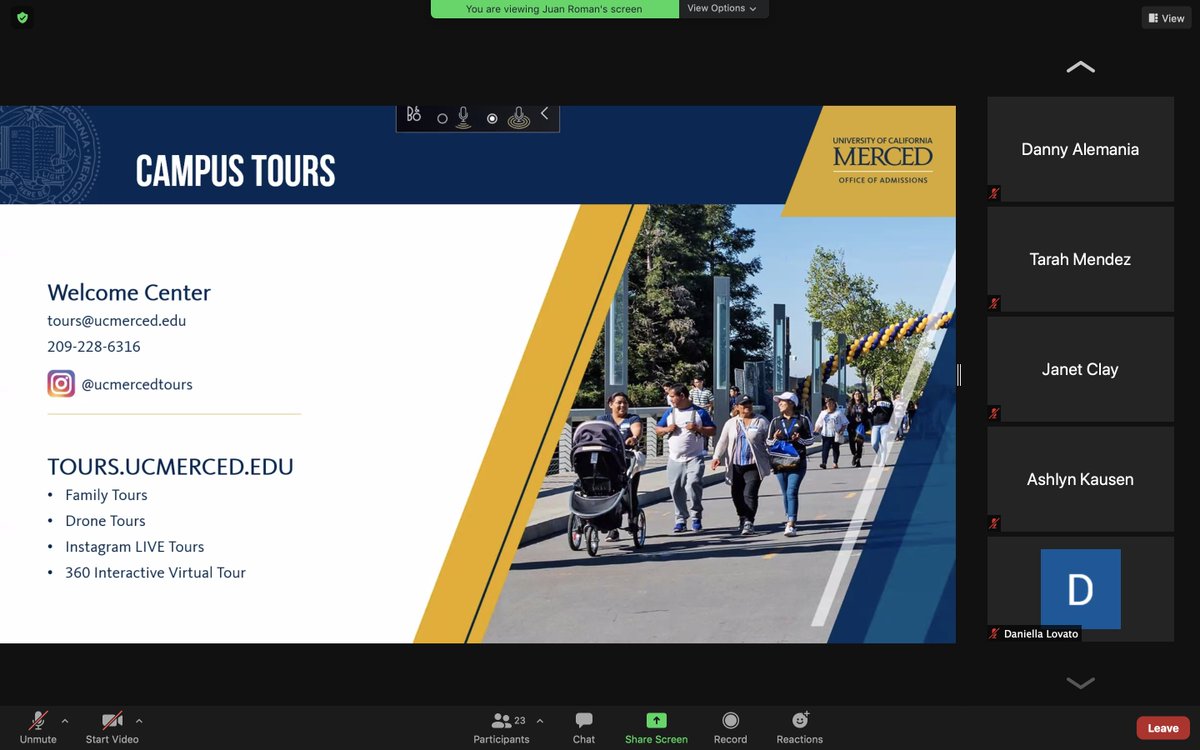Click the Share Screen button
Screen dimensions: 1200x750
click(x=656, y=727)
